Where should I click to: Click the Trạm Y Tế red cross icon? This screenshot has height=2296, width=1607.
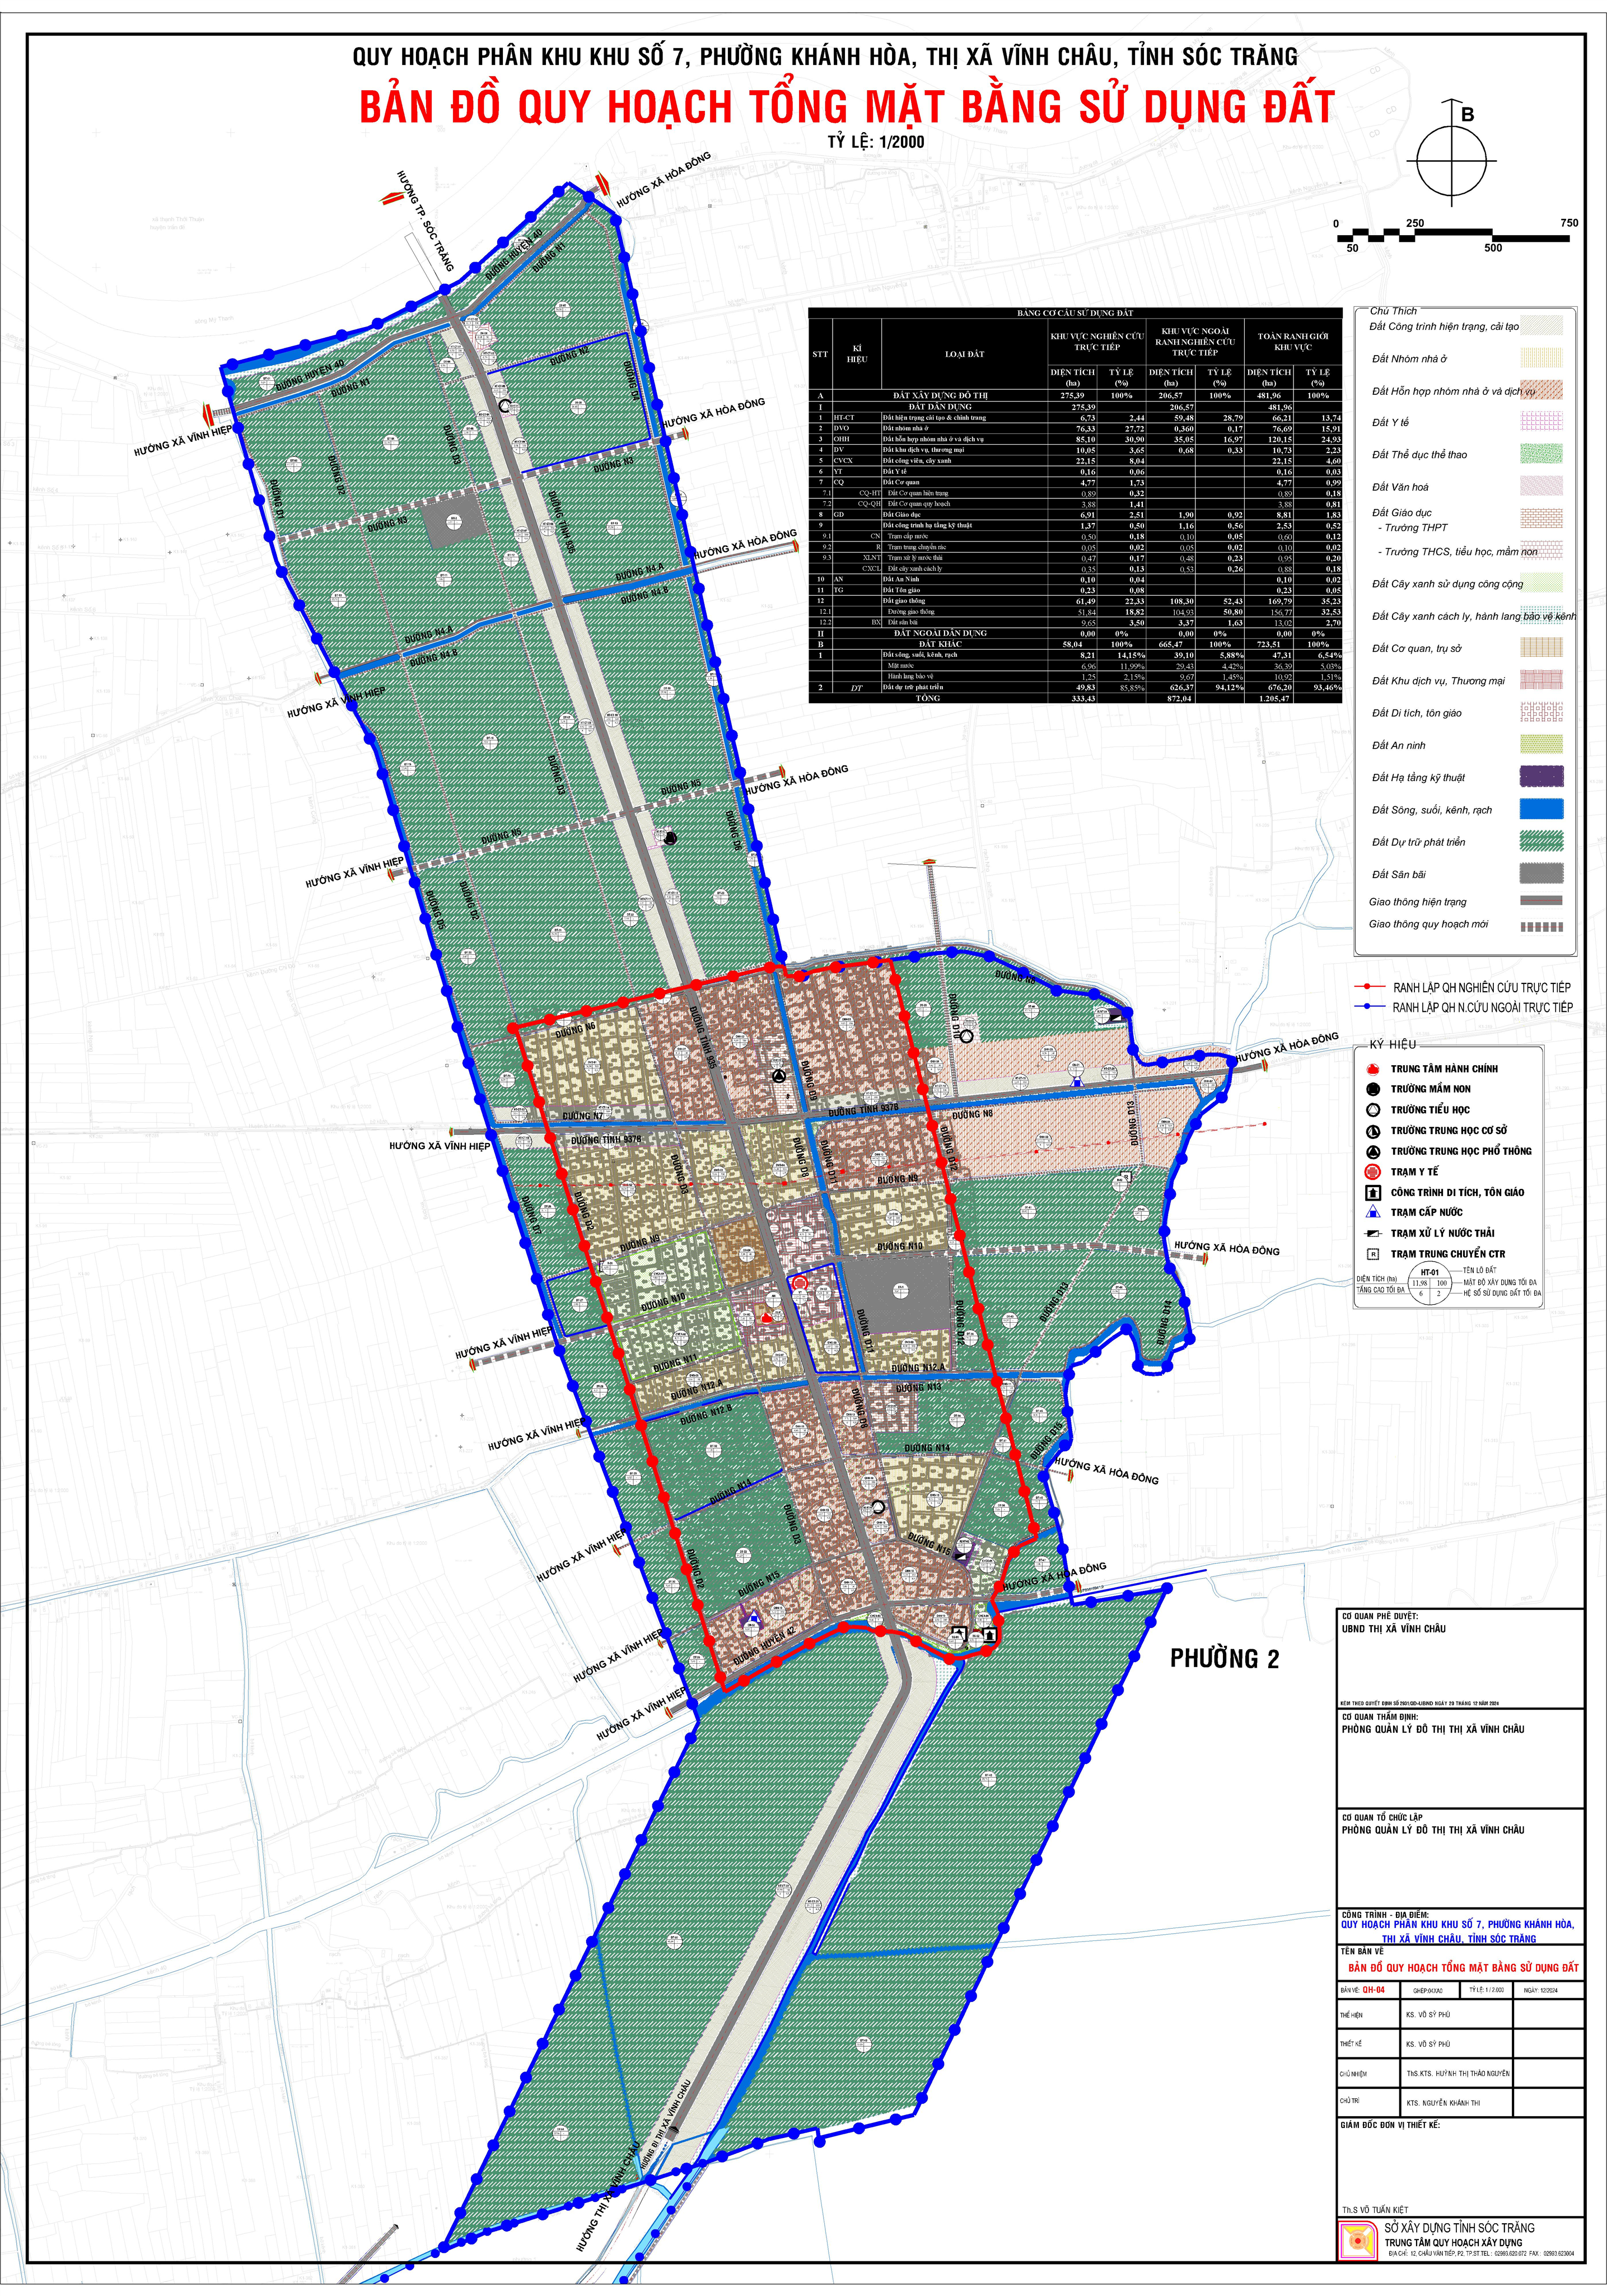coord(1373,1172)
